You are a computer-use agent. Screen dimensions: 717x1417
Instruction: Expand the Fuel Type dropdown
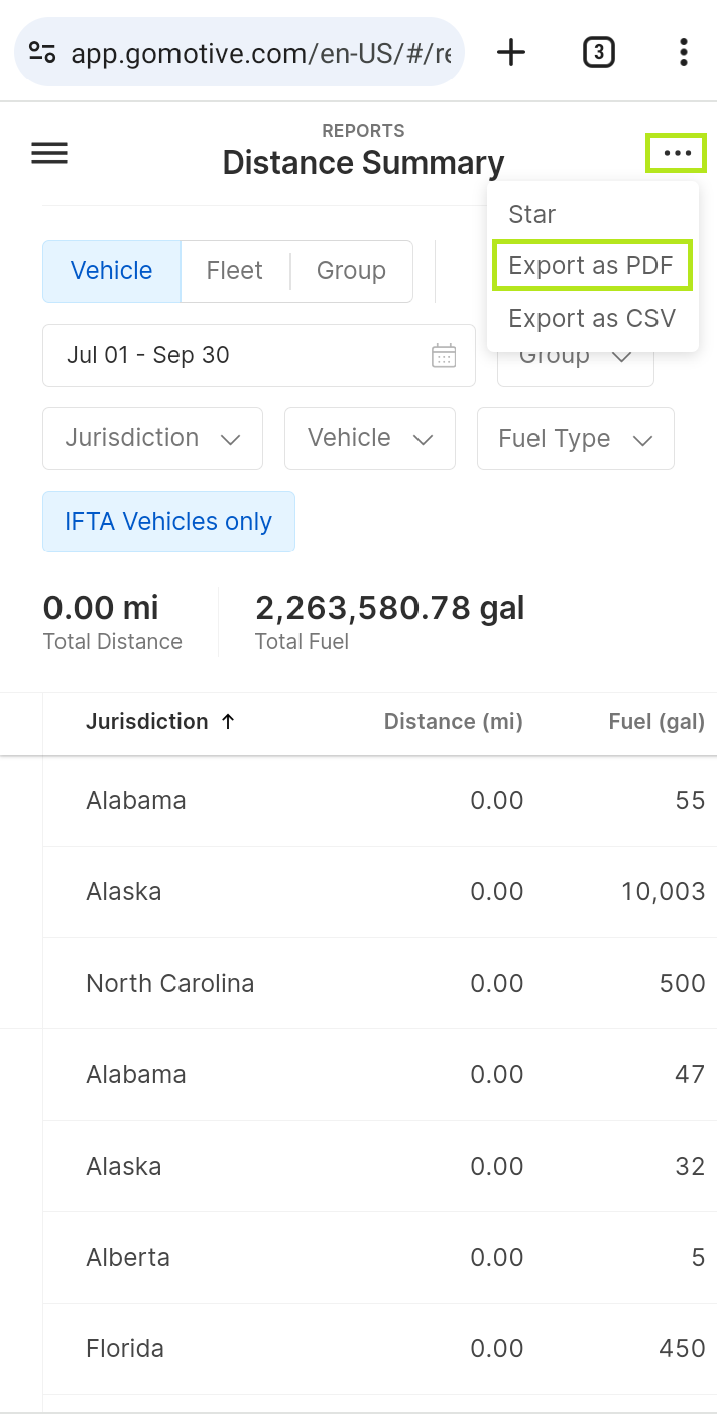576,438
